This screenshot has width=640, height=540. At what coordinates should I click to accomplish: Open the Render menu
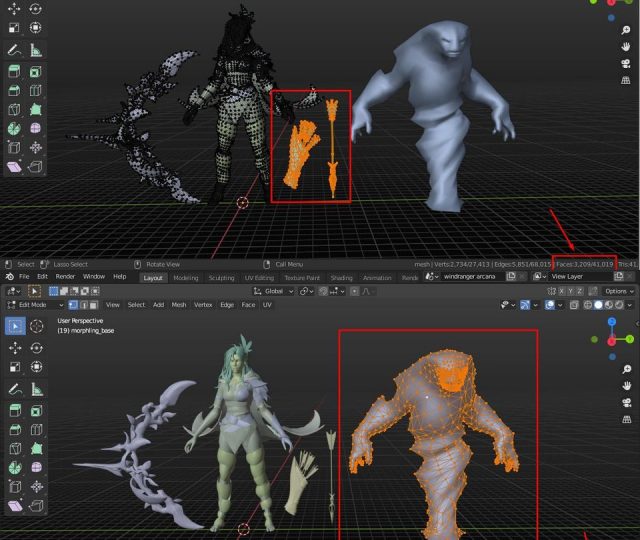point(65,277)
